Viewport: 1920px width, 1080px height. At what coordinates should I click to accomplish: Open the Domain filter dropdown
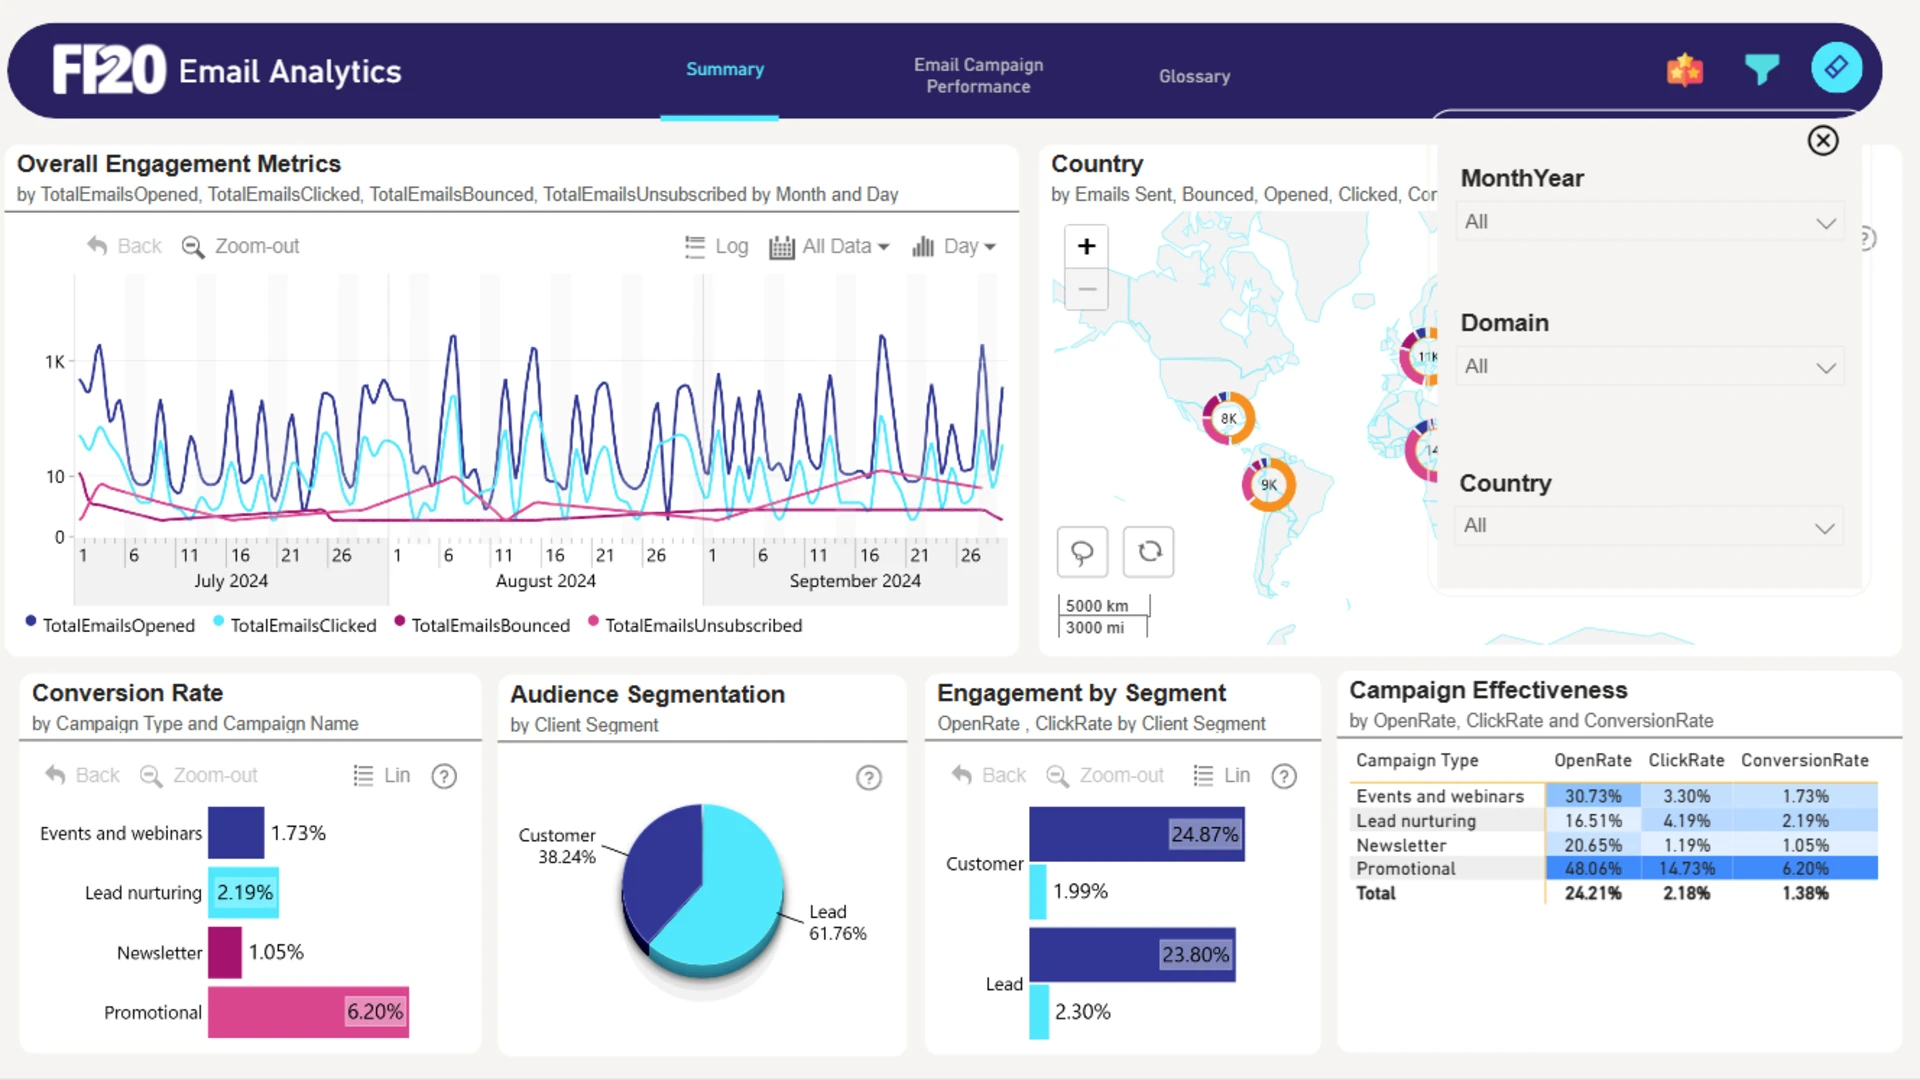[1650, 367]
